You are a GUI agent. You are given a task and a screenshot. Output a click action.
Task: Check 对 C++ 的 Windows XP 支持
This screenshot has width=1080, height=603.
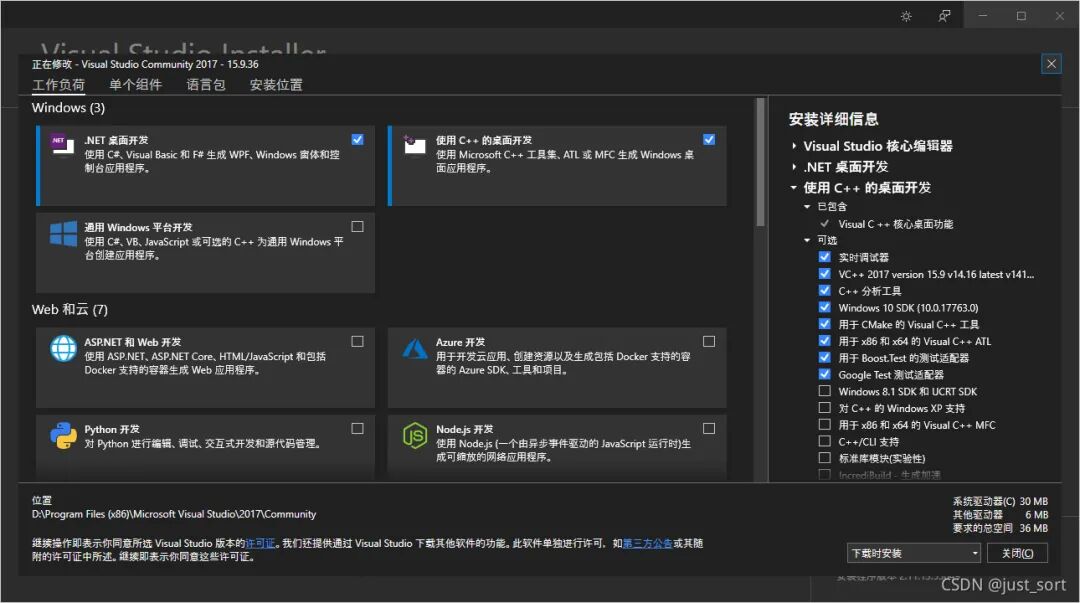point(824,408)
